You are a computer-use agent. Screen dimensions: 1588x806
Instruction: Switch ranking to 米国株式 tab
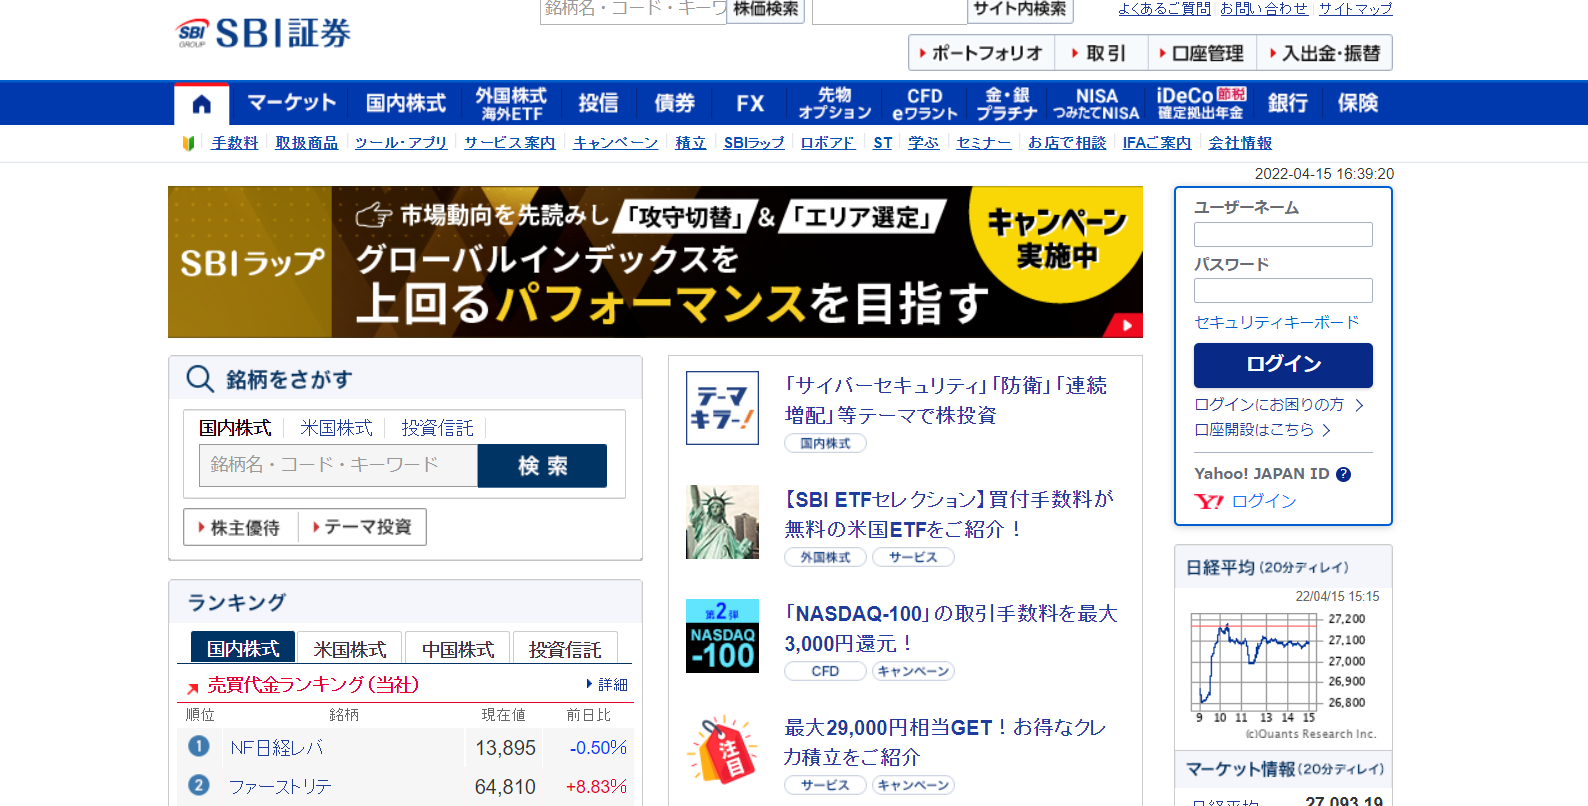(x=350, y=648)
